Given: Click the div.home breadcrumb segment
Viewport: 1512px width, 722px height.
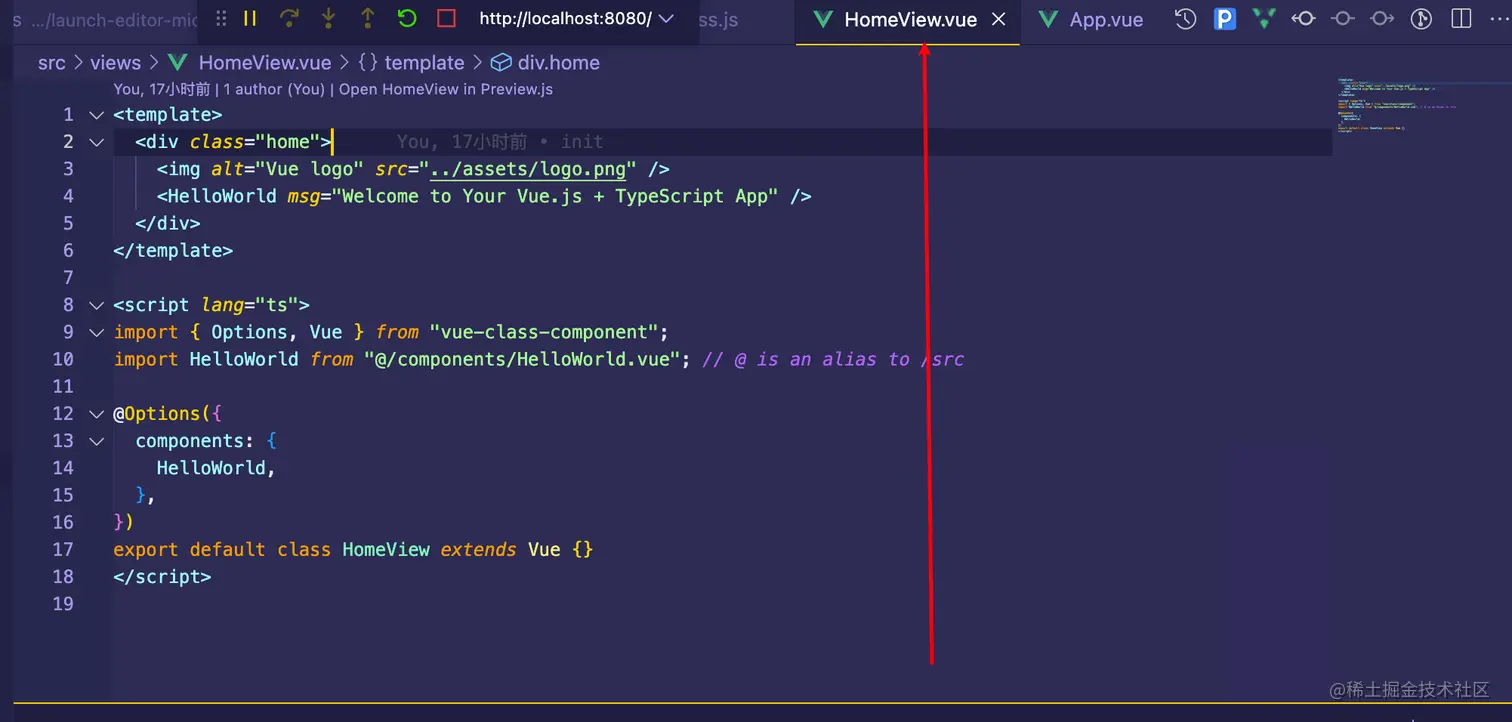Looking at the screenshot, I should (559, 63).
